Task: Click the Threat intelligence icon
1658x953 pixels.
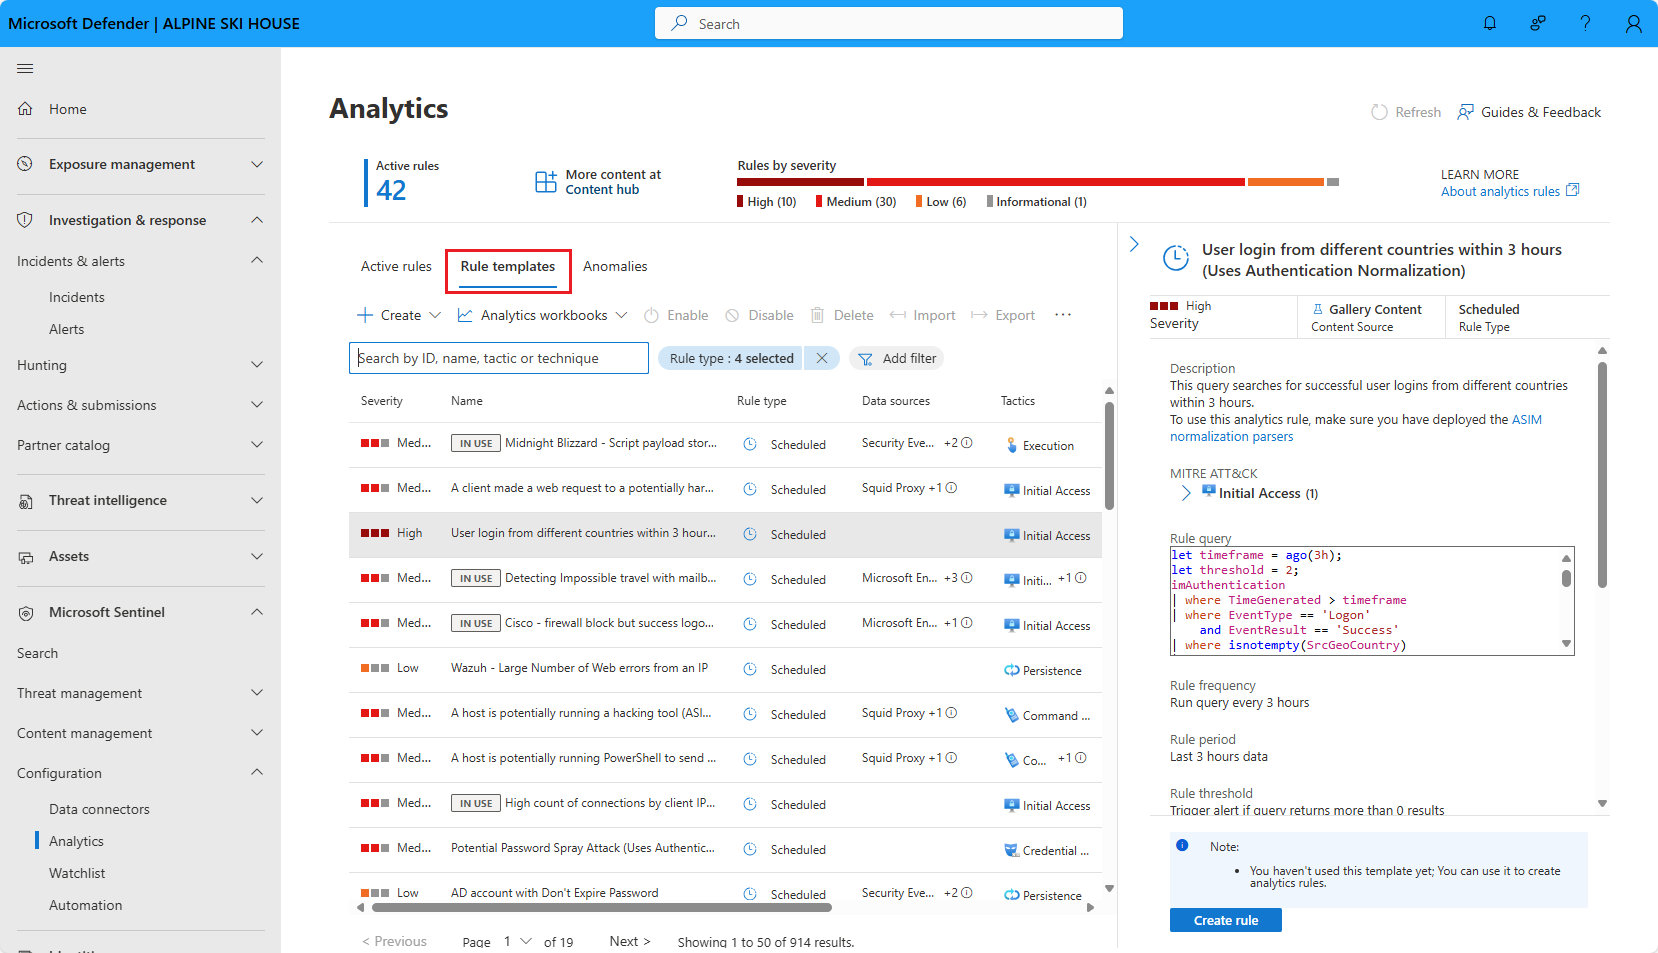Action: (25, 500)
